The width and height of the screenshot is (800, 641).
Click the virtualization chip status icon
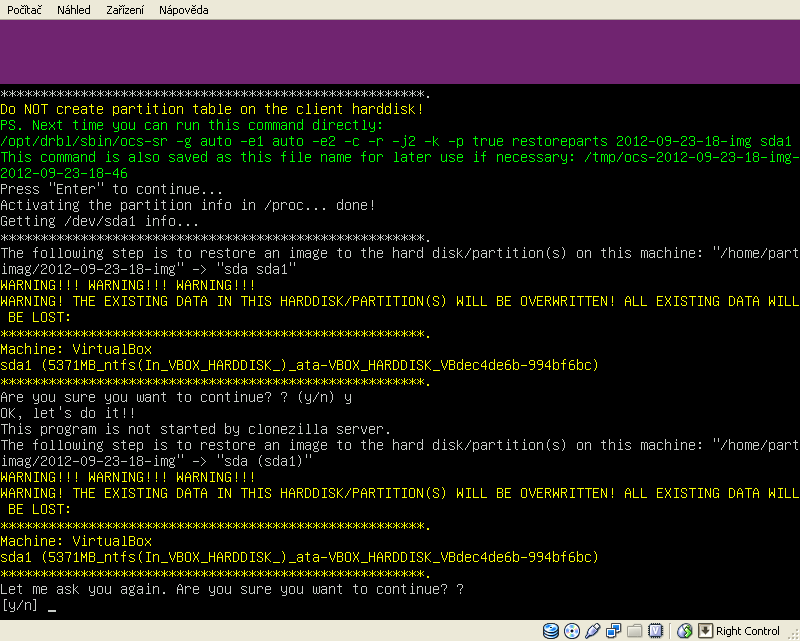click(655, 631)
